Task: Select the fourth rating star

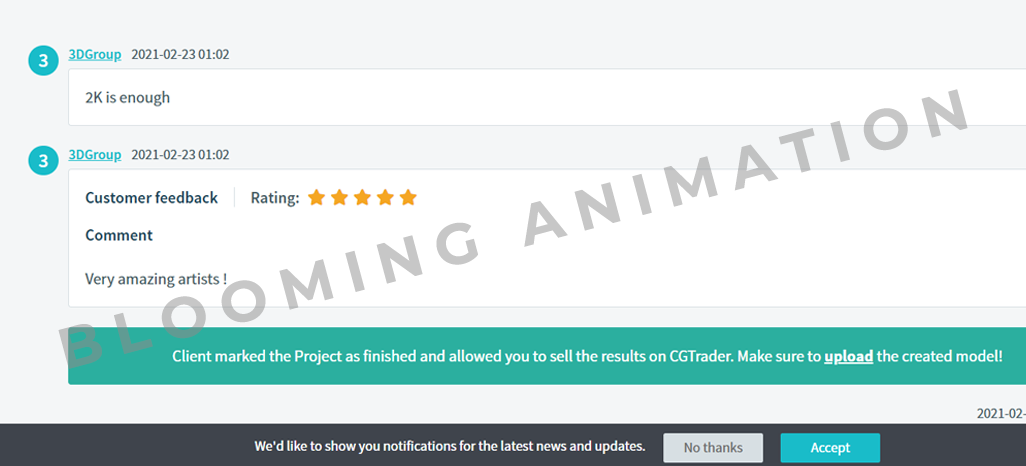Action: [385, 197]
